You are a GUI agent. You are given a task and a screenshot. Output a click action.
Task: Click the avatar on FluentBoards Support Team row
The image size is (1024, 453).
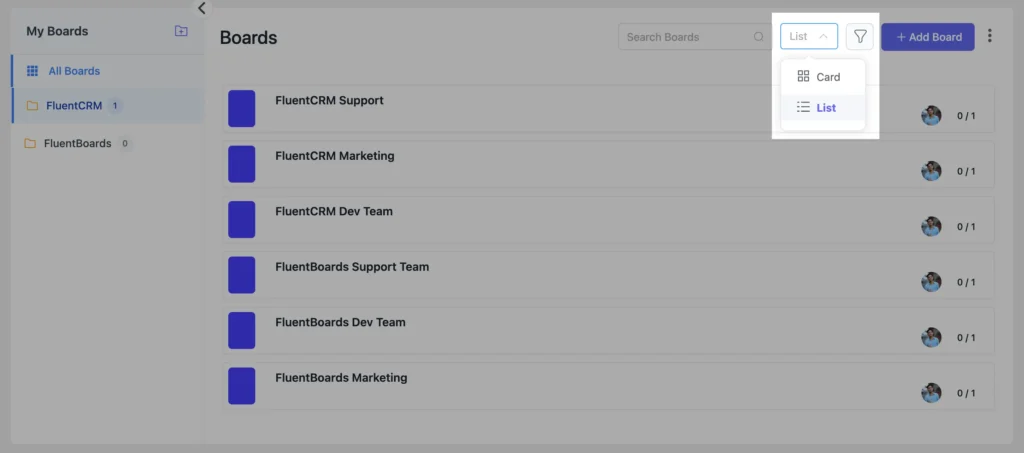[x=931, y=282]
